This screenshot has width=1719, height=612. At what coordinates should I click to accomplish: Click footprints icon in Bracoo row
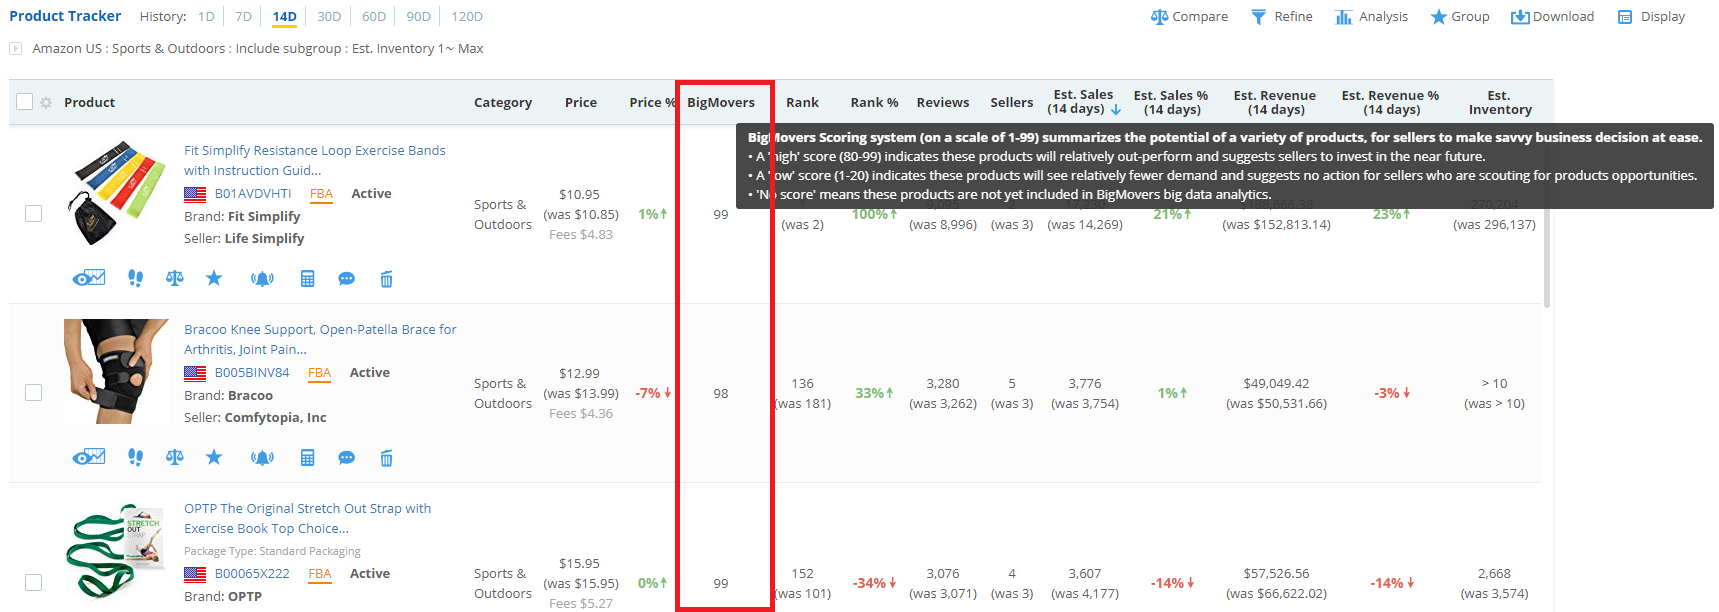tap(136, 457)
